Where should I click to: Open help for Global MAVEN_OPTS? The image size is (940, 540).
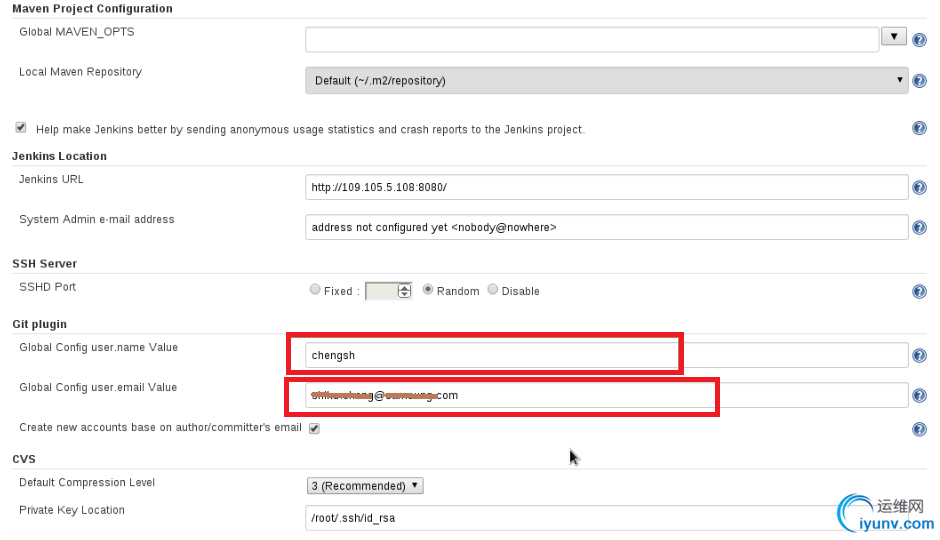point(919,40)
